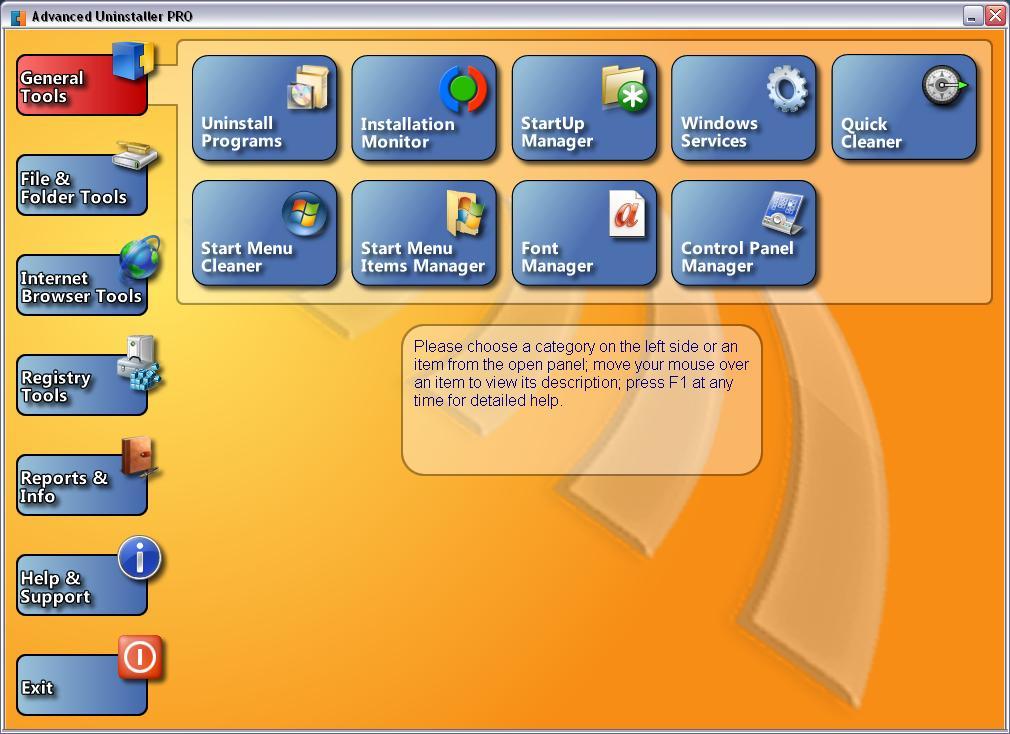Launch the Font Manager
This screenshot has width=1010, height=734.
(584, 233)
